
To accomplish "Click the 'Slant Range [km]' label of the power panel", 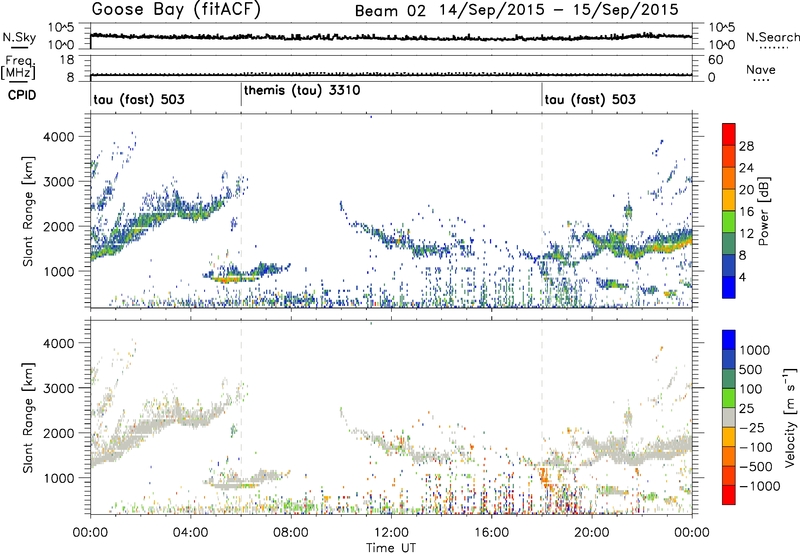I will pyautogui.click(x=28, y=211).
